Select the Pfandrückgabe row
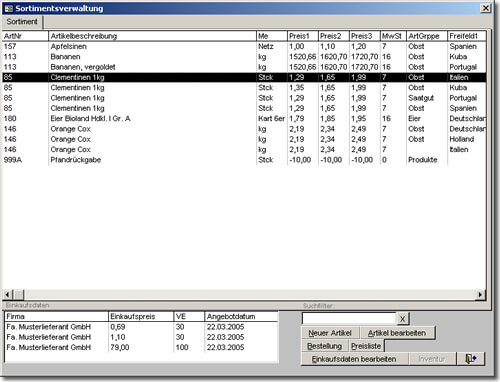 (244, 160)
